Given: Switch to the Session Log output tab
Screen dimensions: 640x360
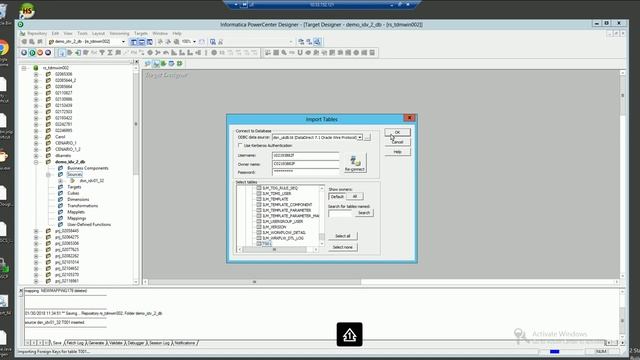Looking at the screenshot, I should [160, 343].
